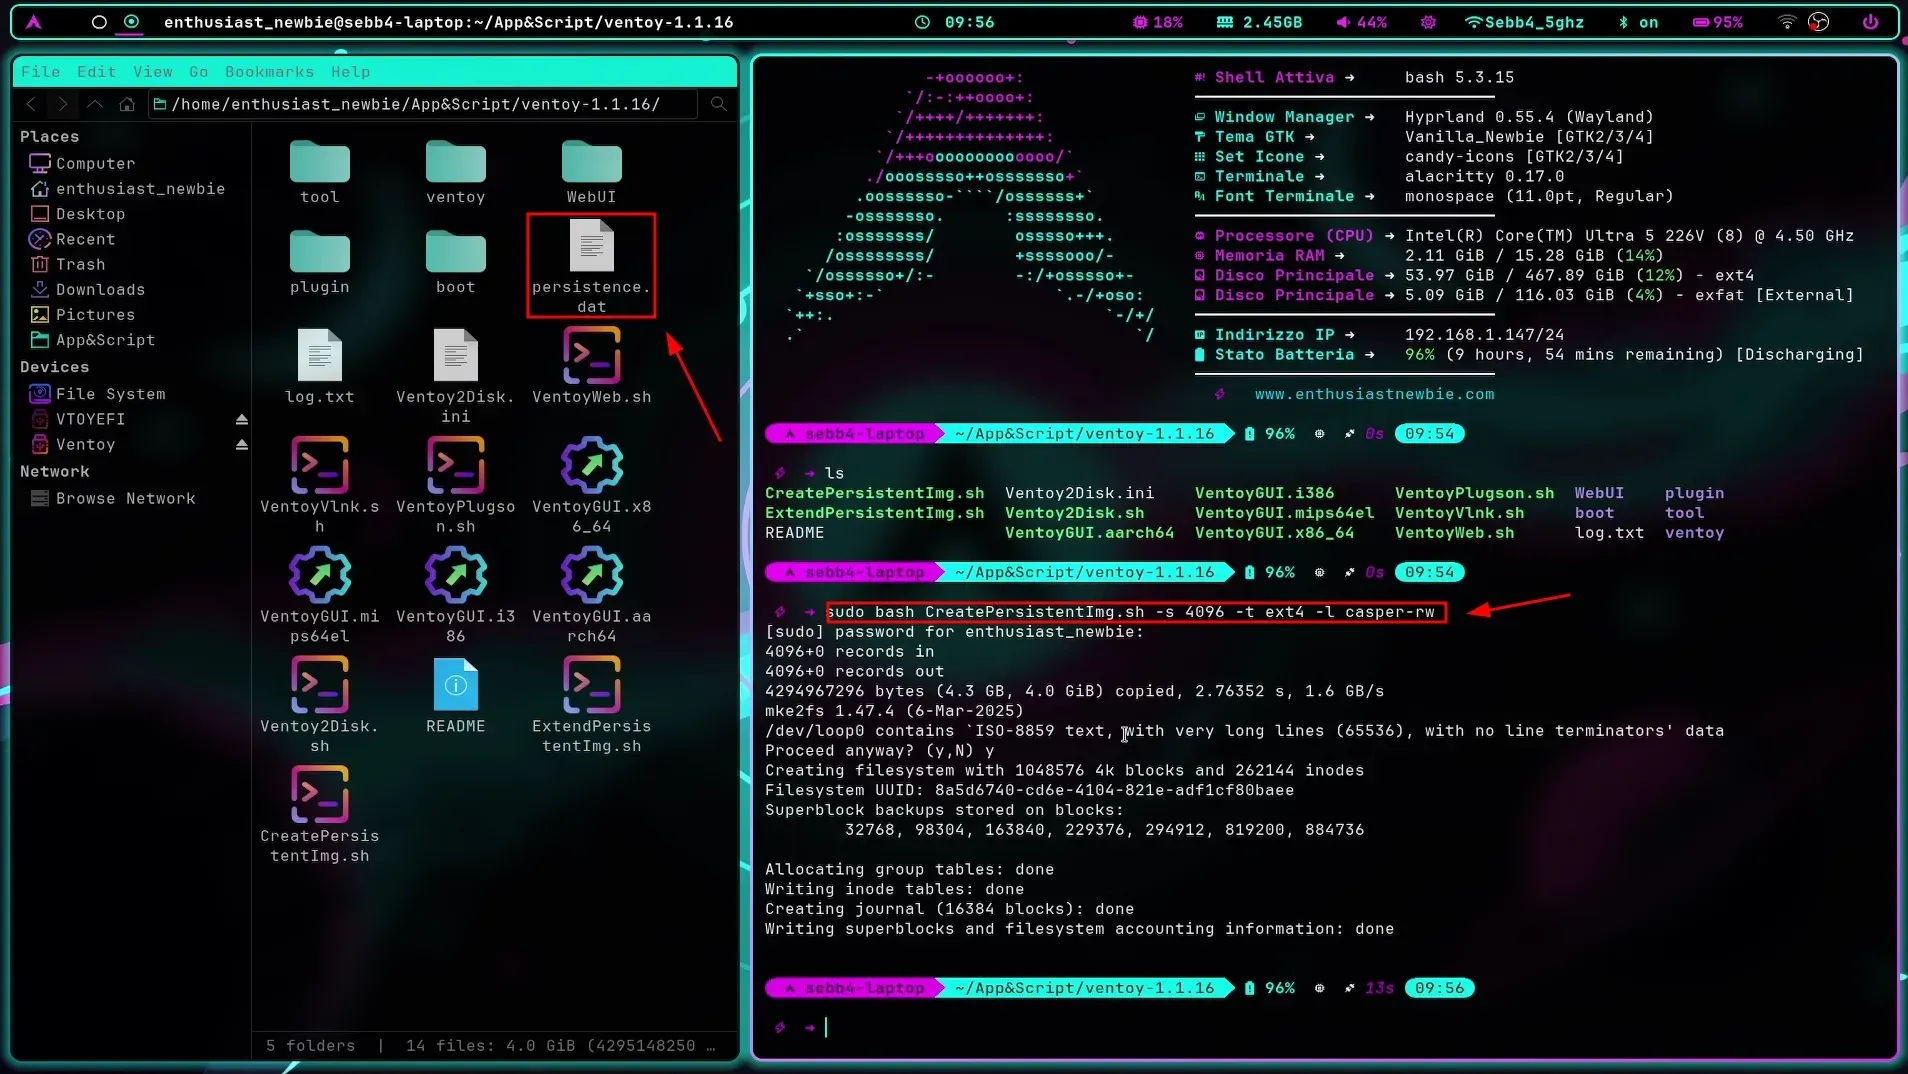The width and height of the screenshot is (1908, 1074).
Task: Open the View menu
Action: tap(153, 72)
